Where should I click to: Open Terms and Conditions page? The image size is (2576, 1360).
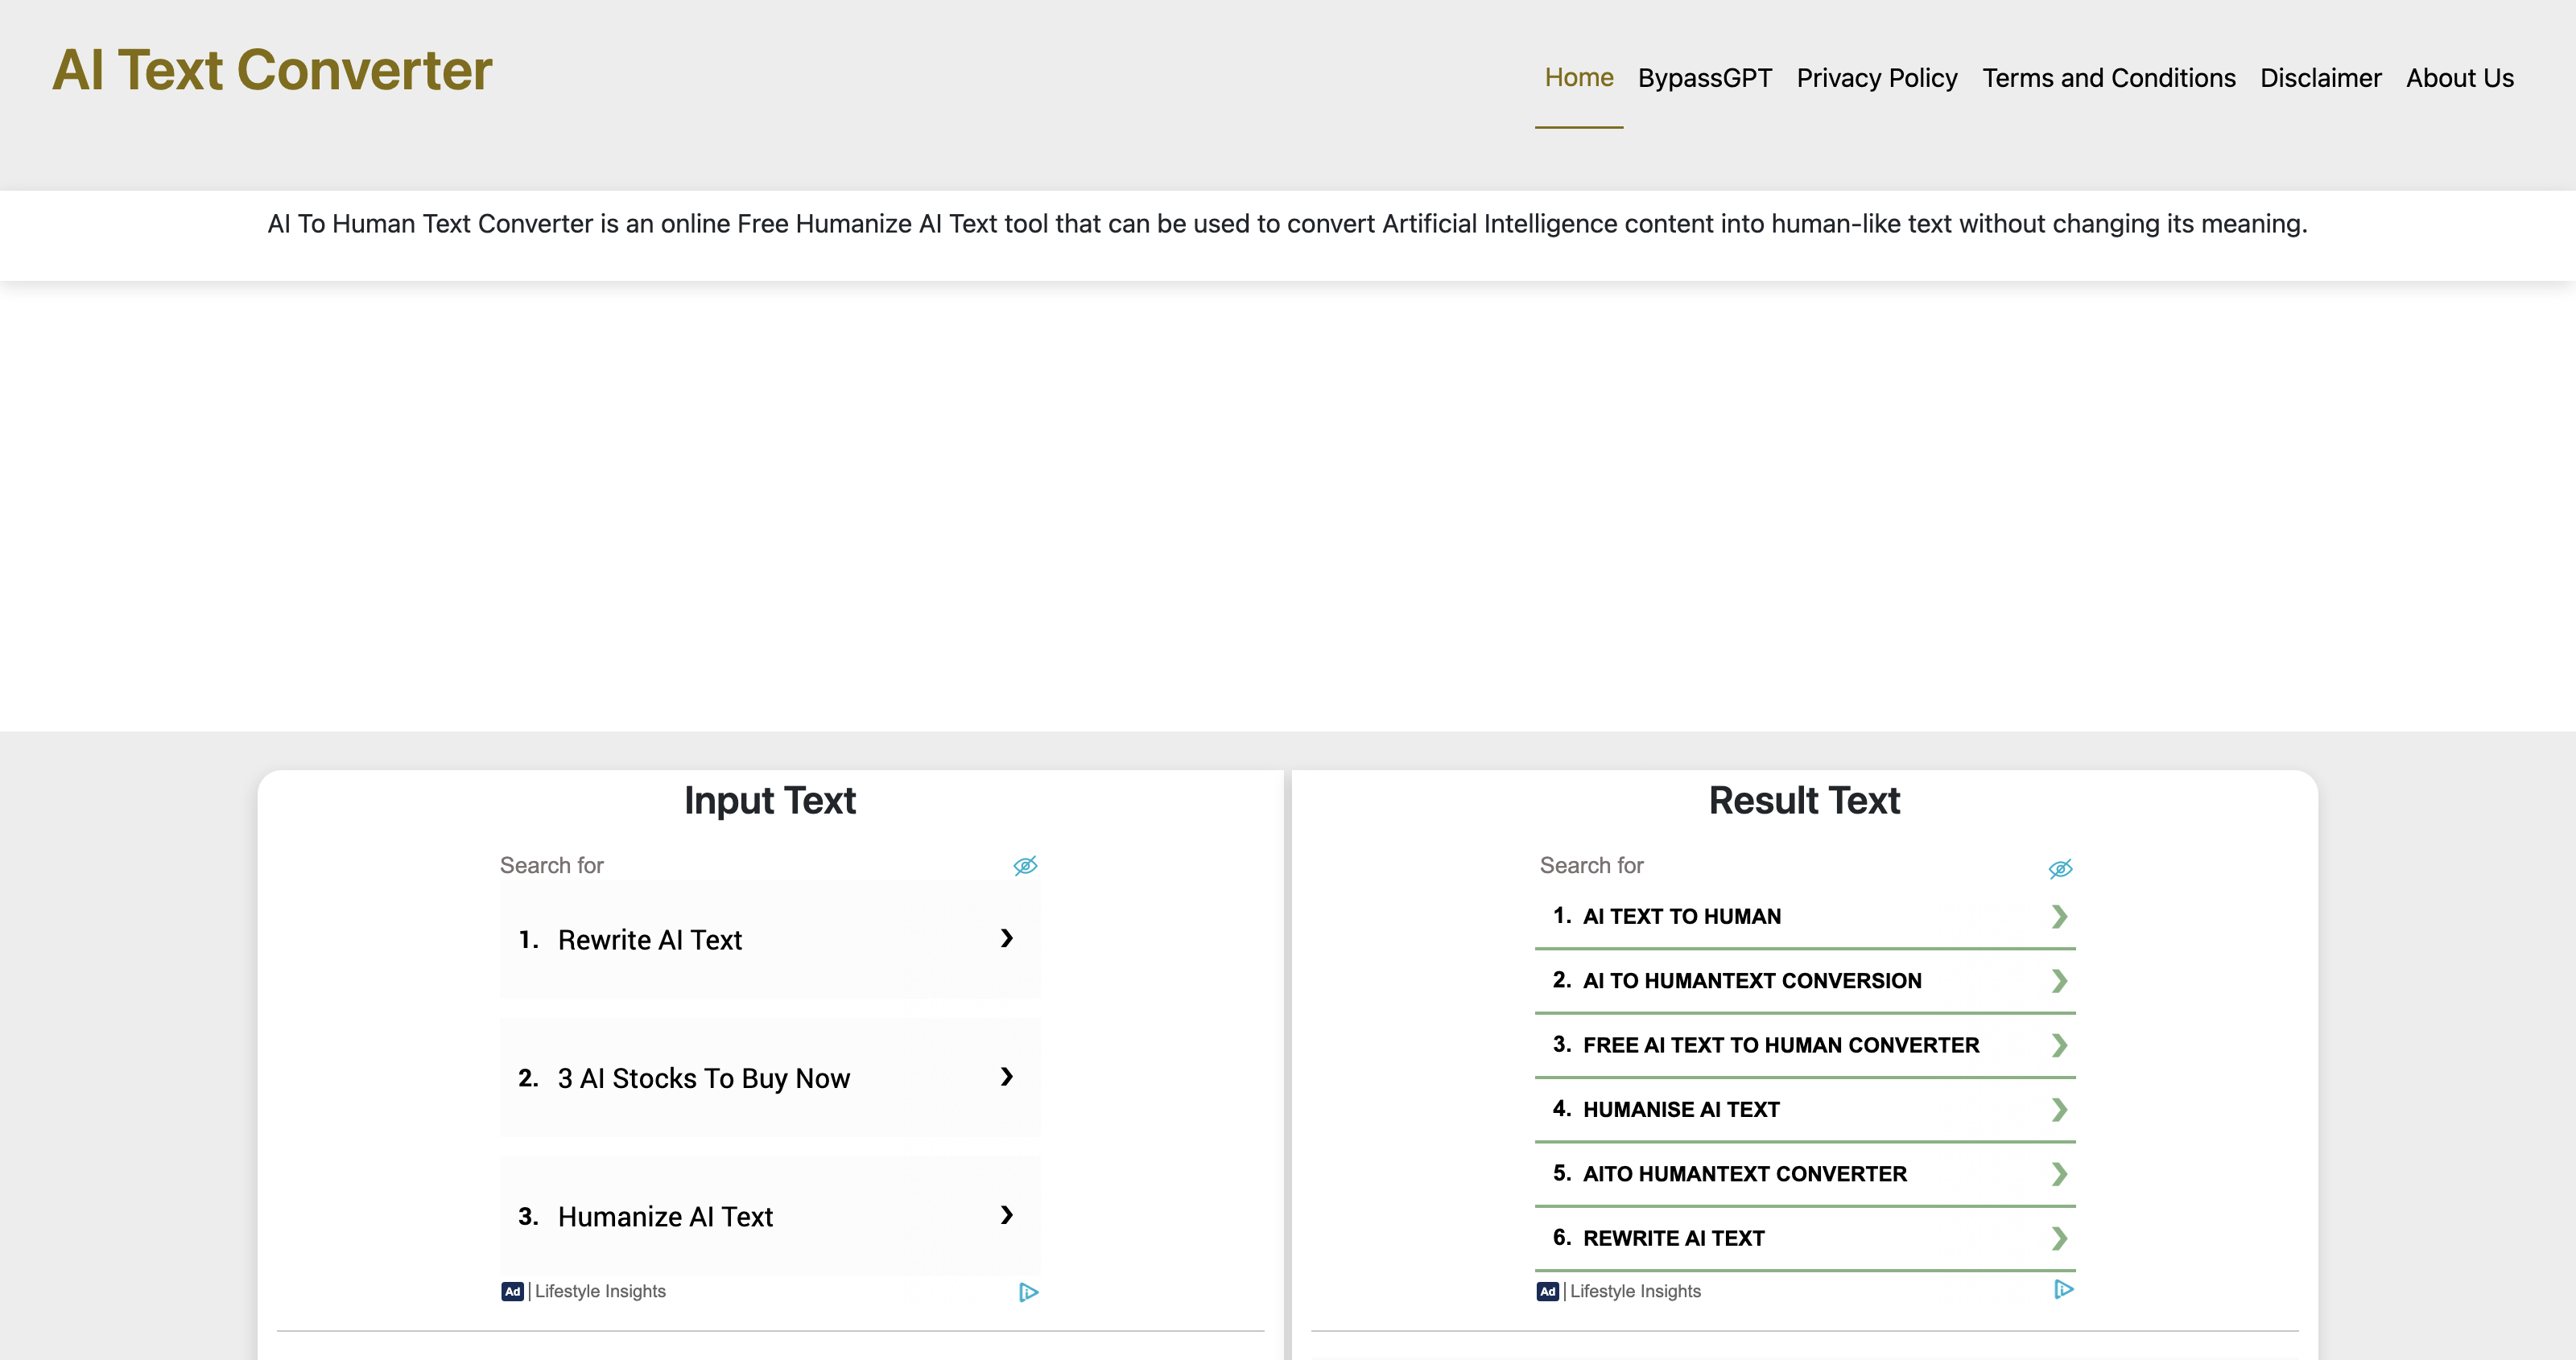pos(2108,78)
